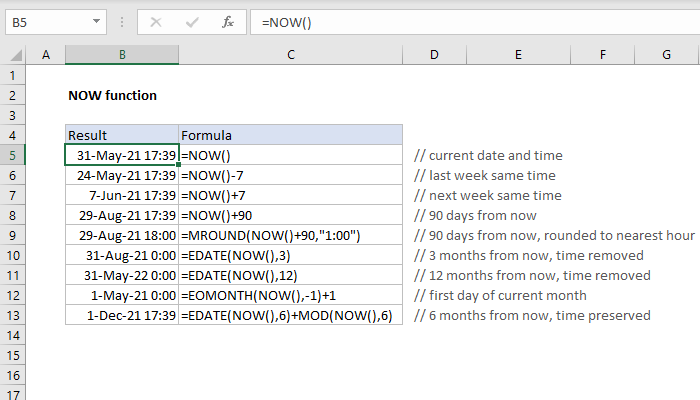Click the =NOW()-7 formula cell
The height and width of the screenshot is (400, 700).
[x=291, y=175]
